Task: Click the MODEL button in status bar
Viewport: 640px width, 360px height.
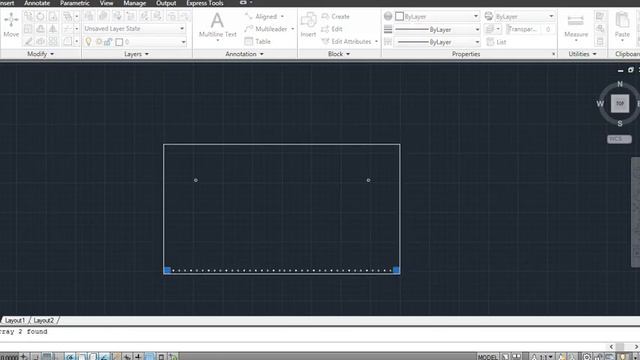Action: pos(487,357)
